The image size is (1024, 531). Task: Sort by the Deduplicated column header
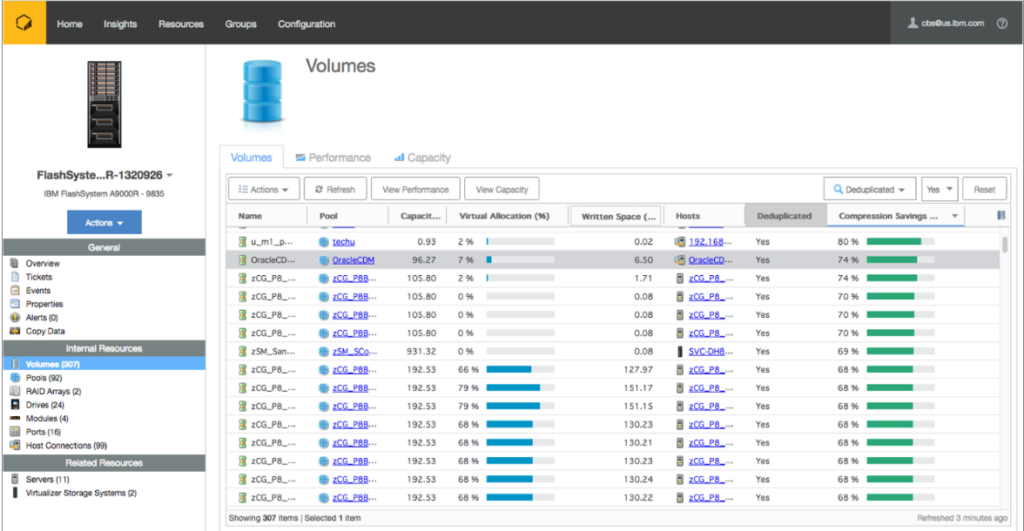click(784, 216)
